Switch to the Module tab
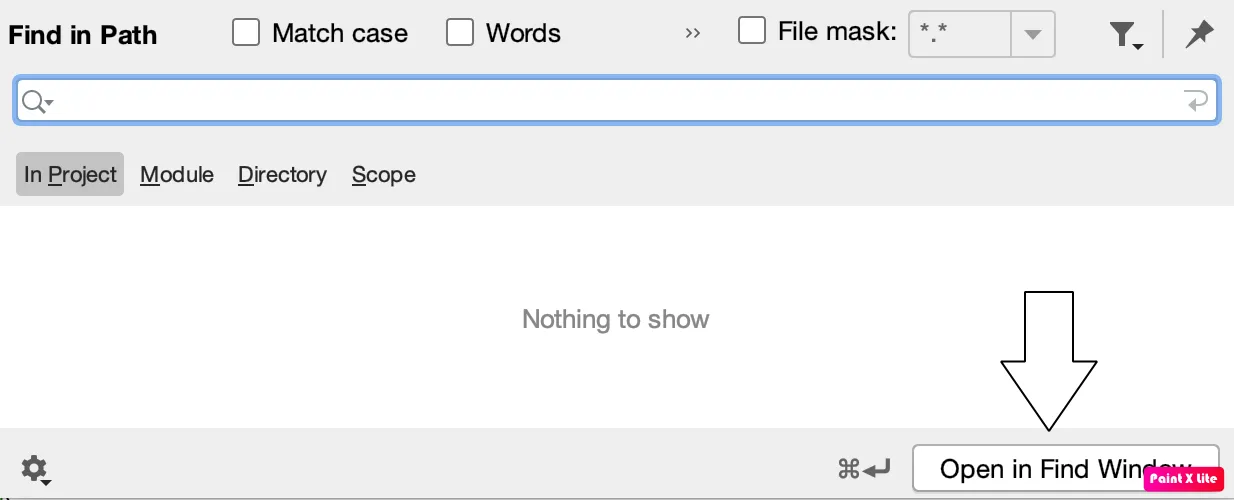 tap(177, 174)
